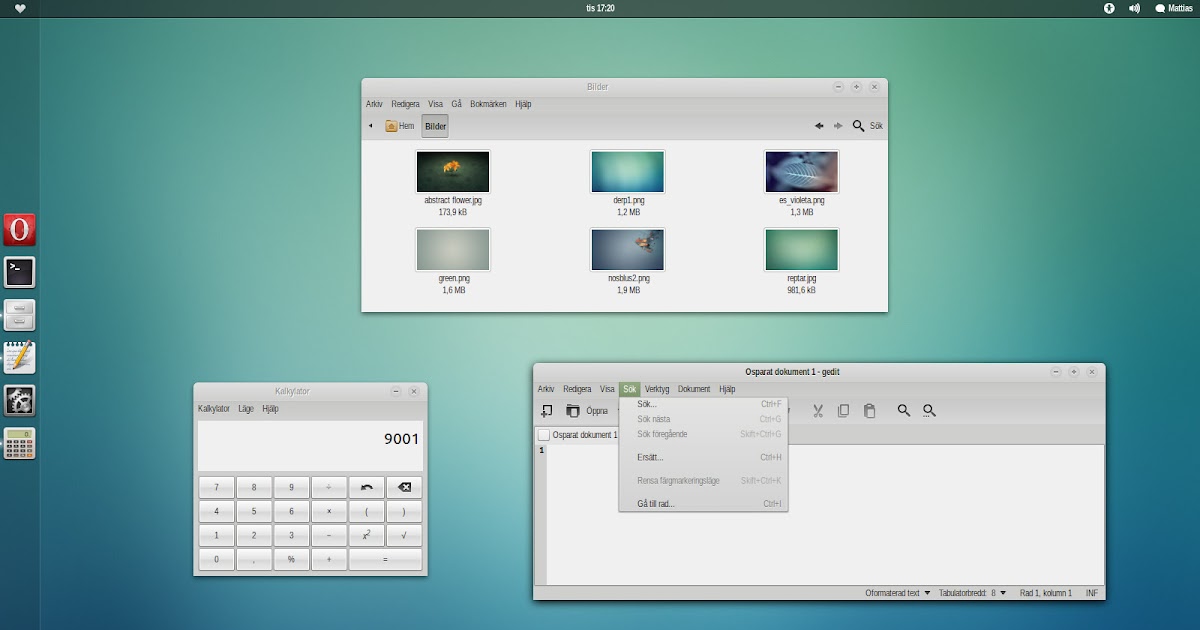Choose Gå till rad from the Sök menu
The height and width of the screenshot is (630, 1200).
[656, 503]
